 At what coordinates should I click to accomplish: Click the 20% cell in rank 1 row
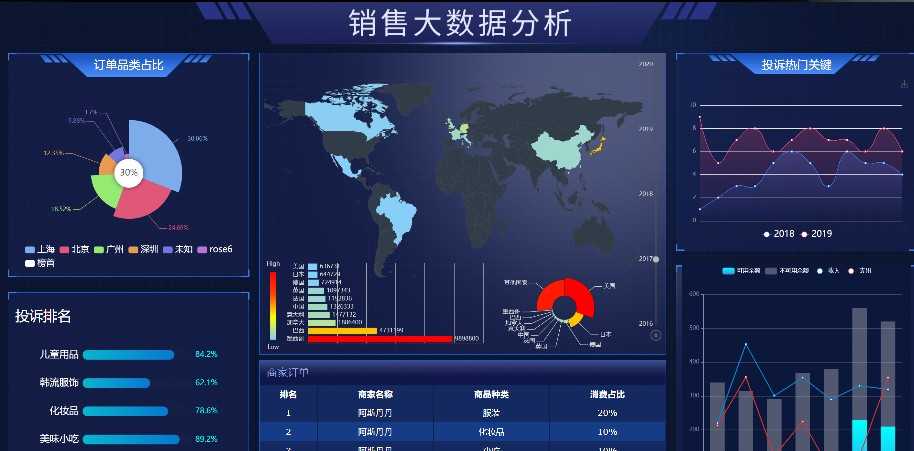point(607,413)
